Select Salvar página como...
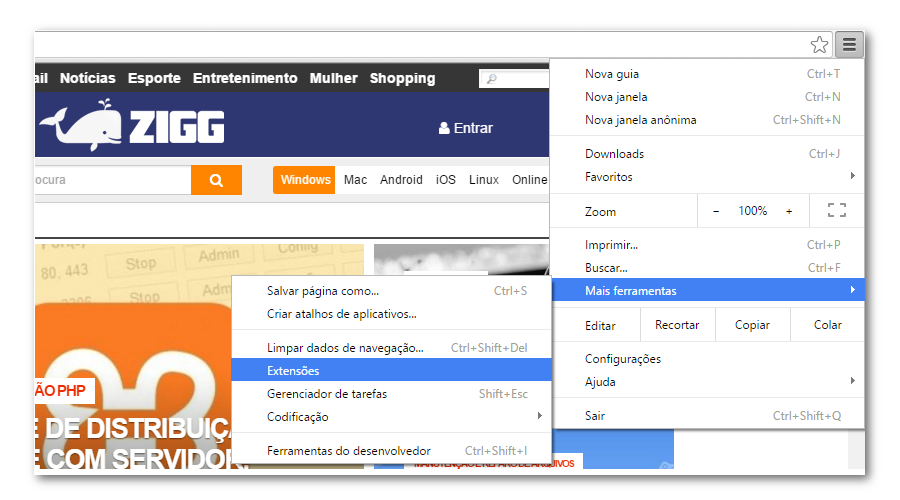Image resolution: width=900 pixels, height=500 pixels. [x=391, y=291]
